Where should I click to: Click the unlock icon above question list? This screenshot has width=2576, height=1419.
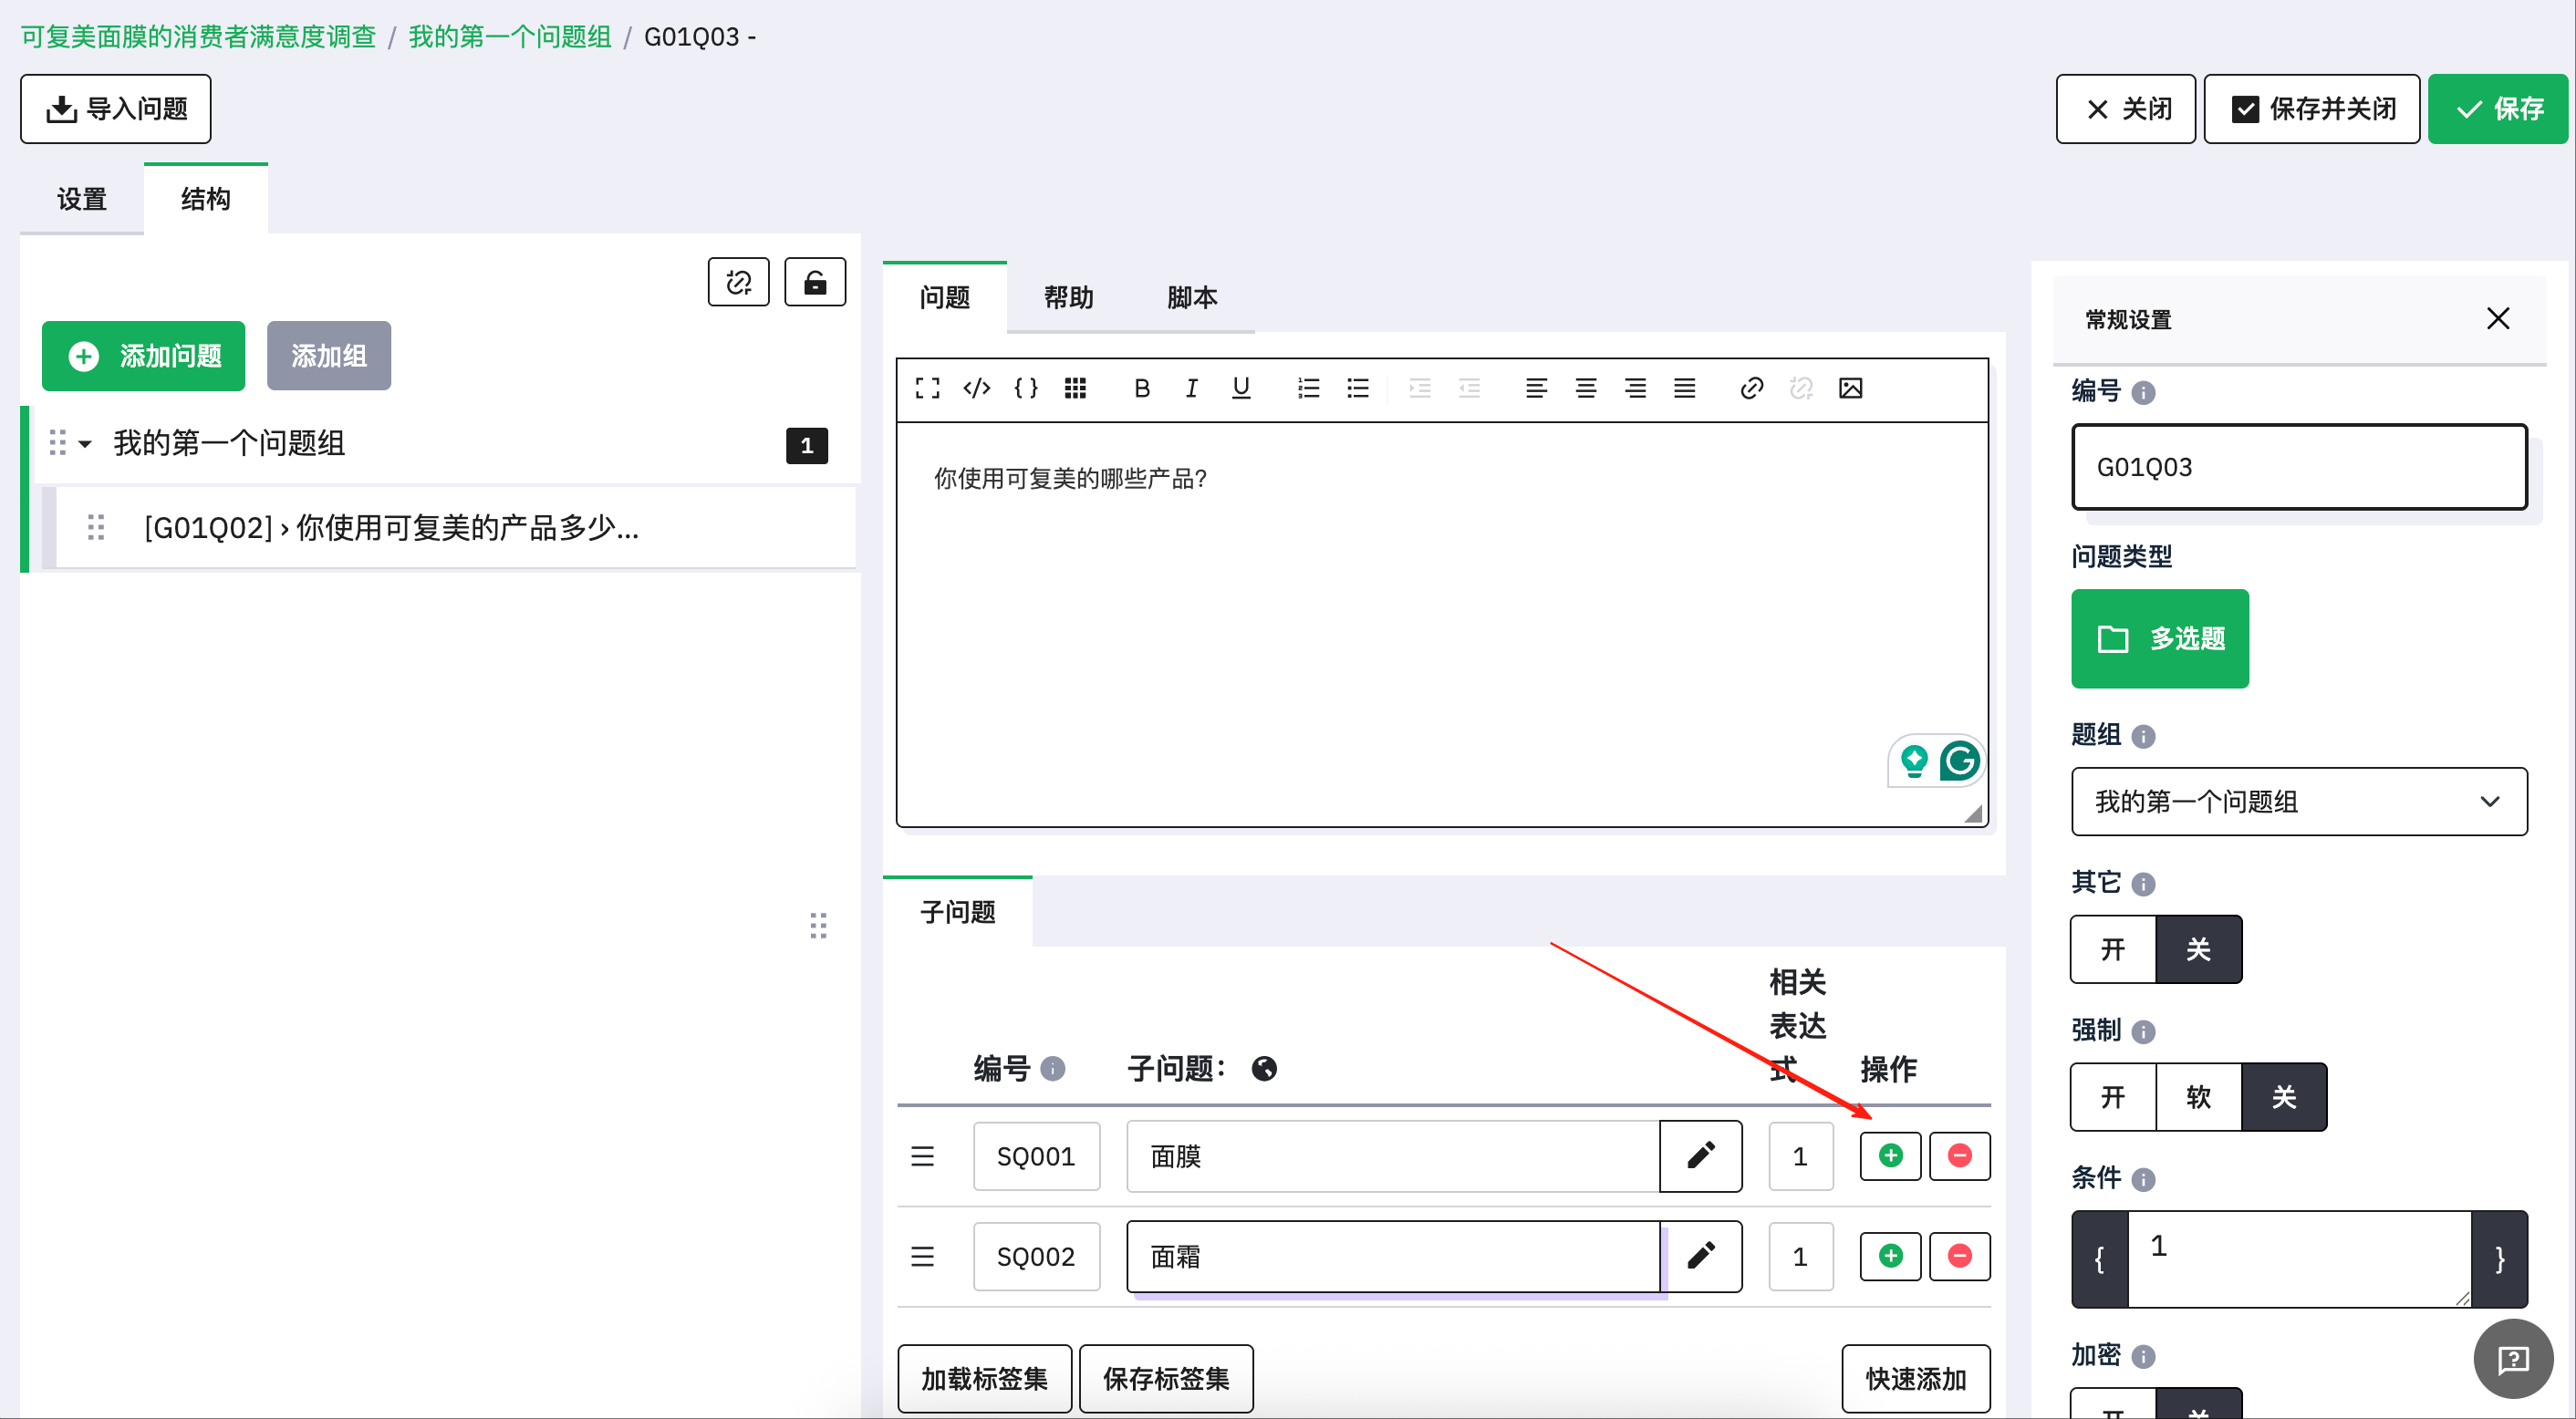pyautogui.click(x=815, y=282)
